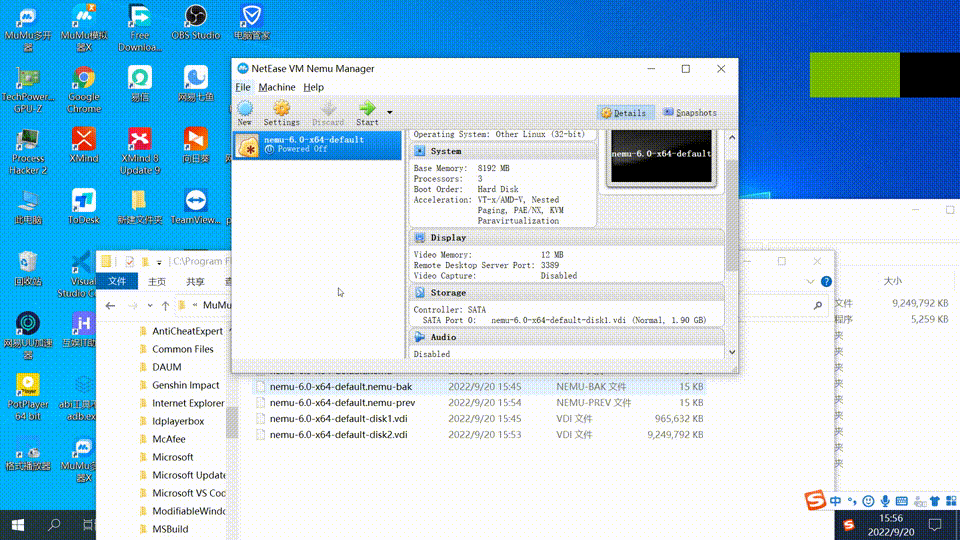Launch ToDesk from the desktop
This screenshot has height=540, width=960.
(x=84, y=207)
